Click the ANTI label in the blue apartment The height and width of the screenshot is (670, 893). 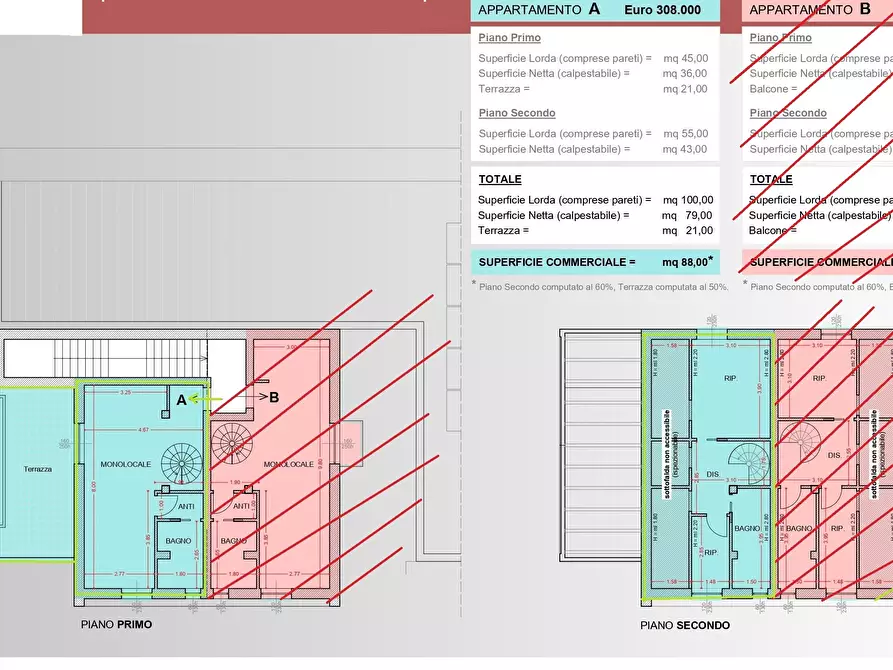coord(186,506)
